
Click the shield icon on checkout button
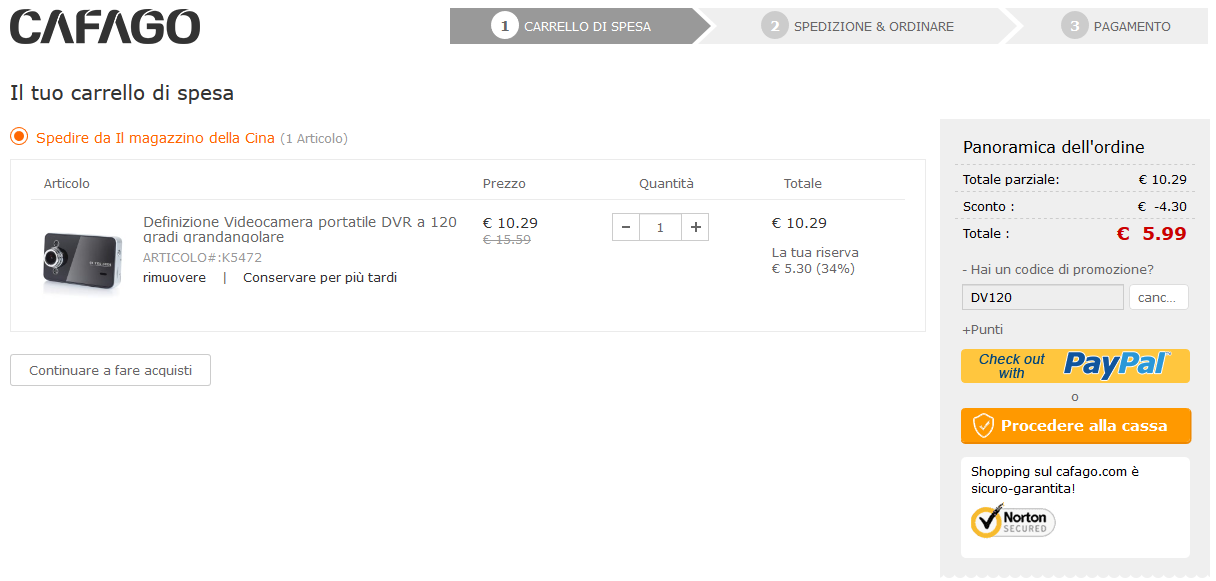984,426
